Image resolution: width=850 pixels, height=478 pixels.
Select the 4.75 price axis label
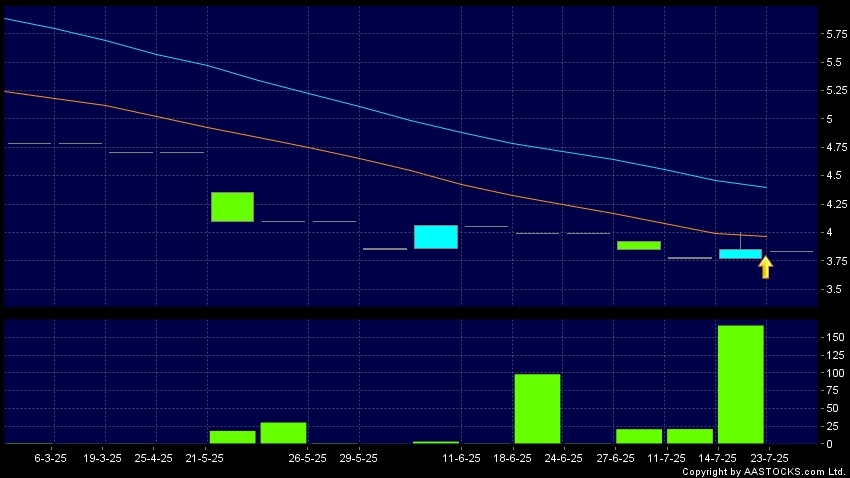tap(836, 147)
